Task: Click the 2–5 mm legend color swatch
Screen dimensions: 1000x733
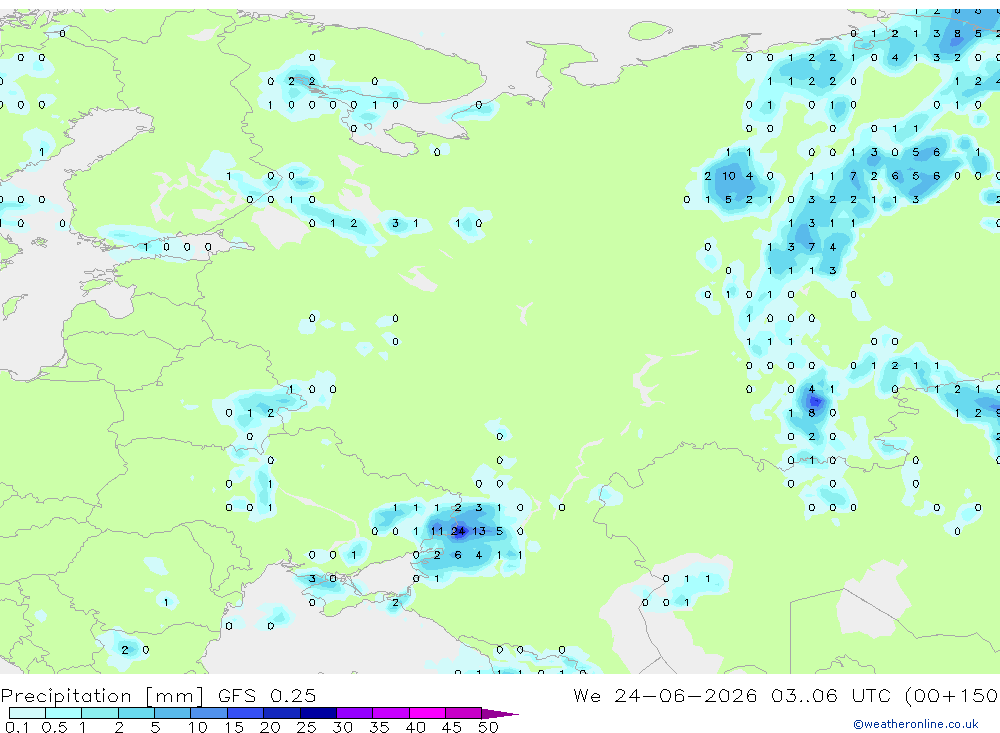Action: [136, 713]
